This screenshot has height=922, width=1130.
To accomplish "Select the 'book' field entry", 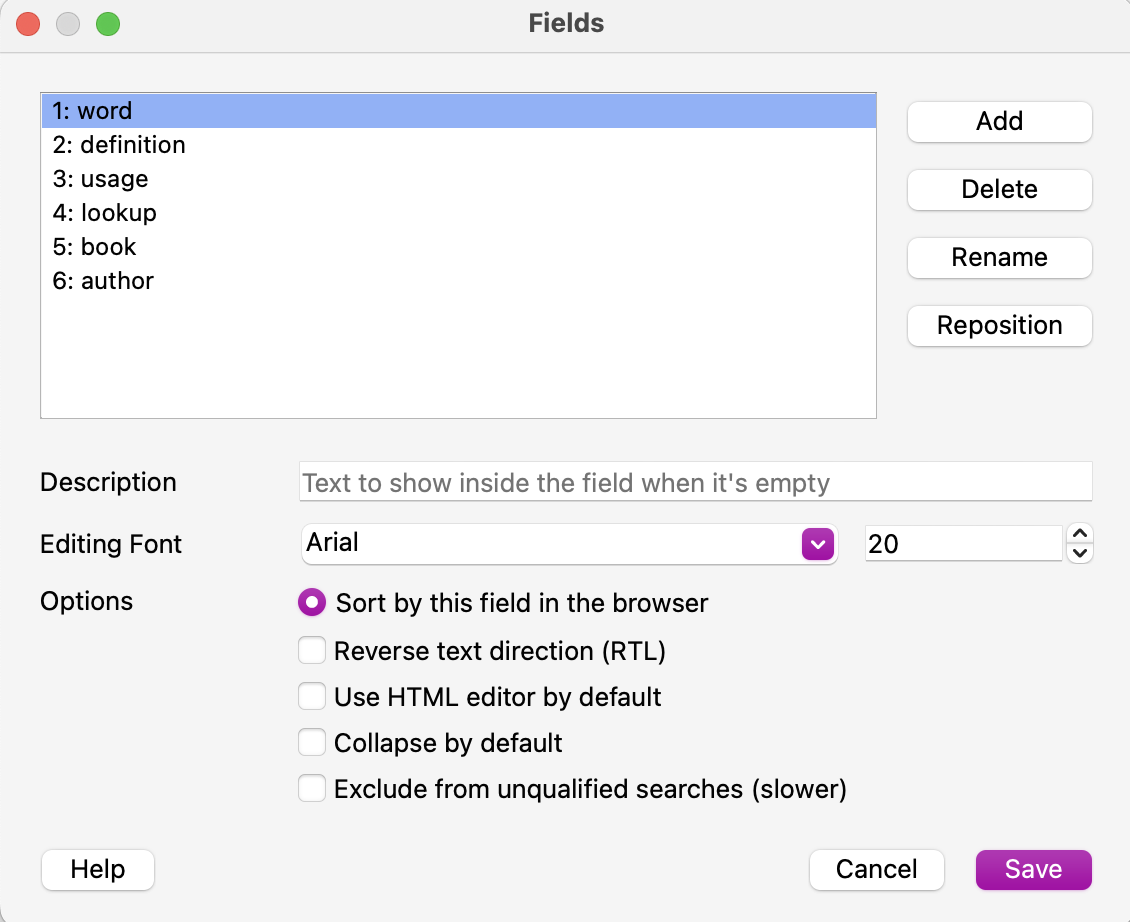I will pyautogui.click(x=94, y=247).
